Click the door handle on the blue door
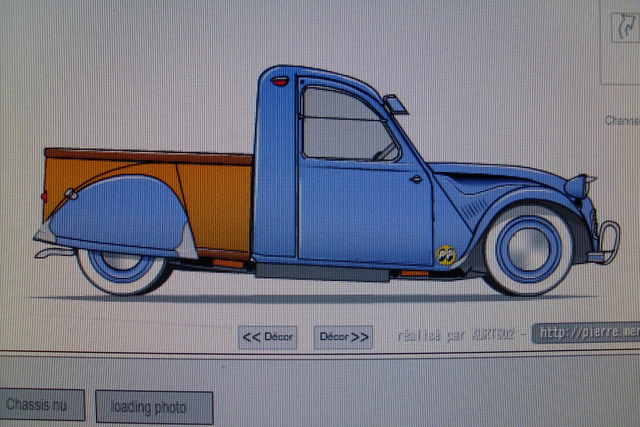This screenshot has height=427, width=640. pyautogui.click(x=416, y=179)
